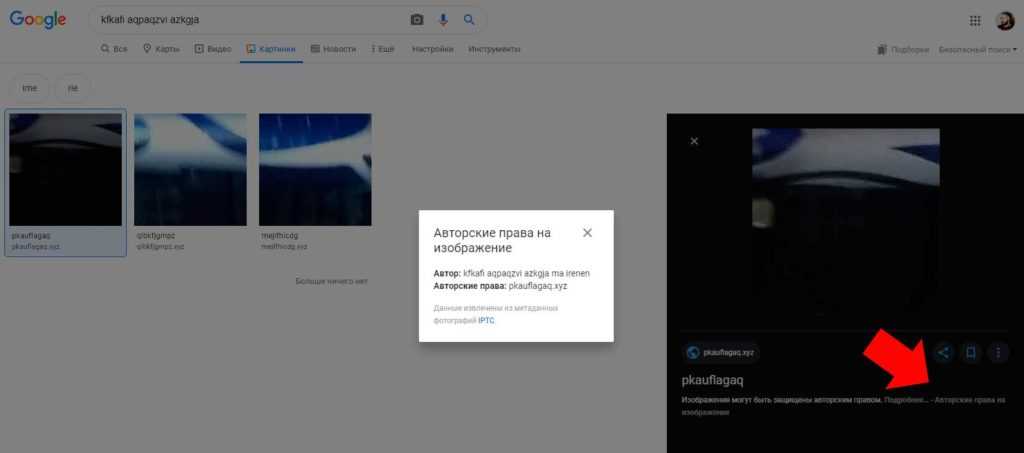Open the three-dot more options menu
The width and height of the screenshot is (1024, 453).
[x=999, y=352]
